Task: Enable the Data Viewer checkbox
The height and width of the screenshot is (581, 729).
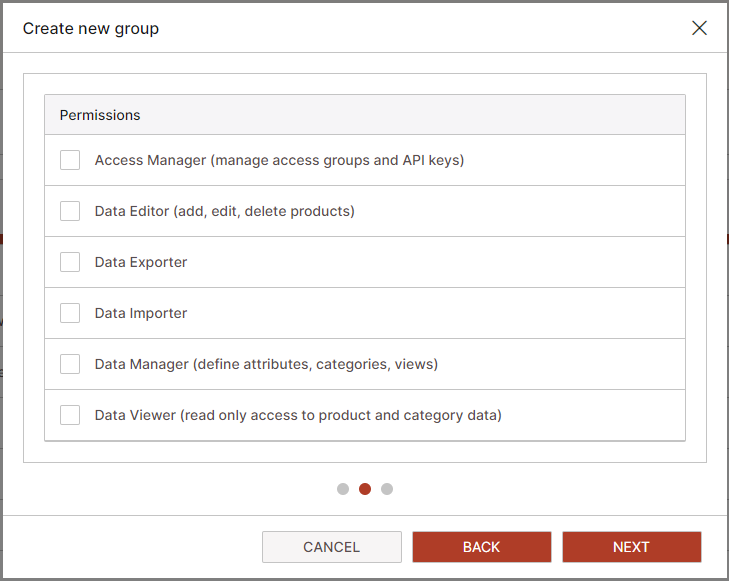Action: pos(70,415)
